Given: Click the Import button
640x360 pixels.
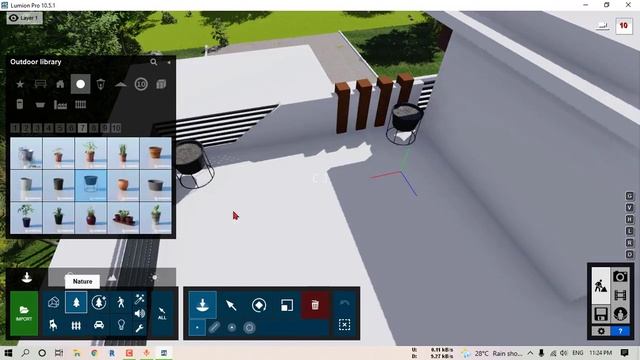Looking at the screenshot, I should [24, 313].
